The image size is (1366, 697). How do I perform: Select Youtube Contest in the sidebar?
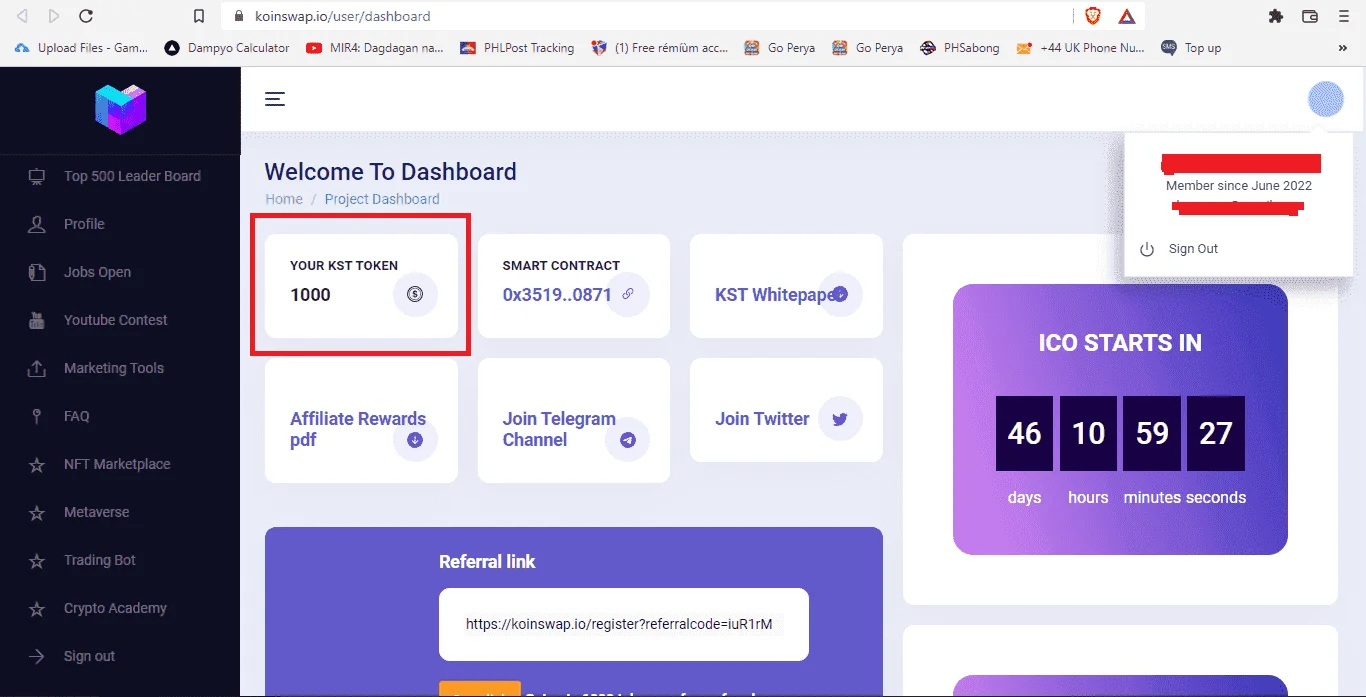pyautogui.click(x=115, y=320)
